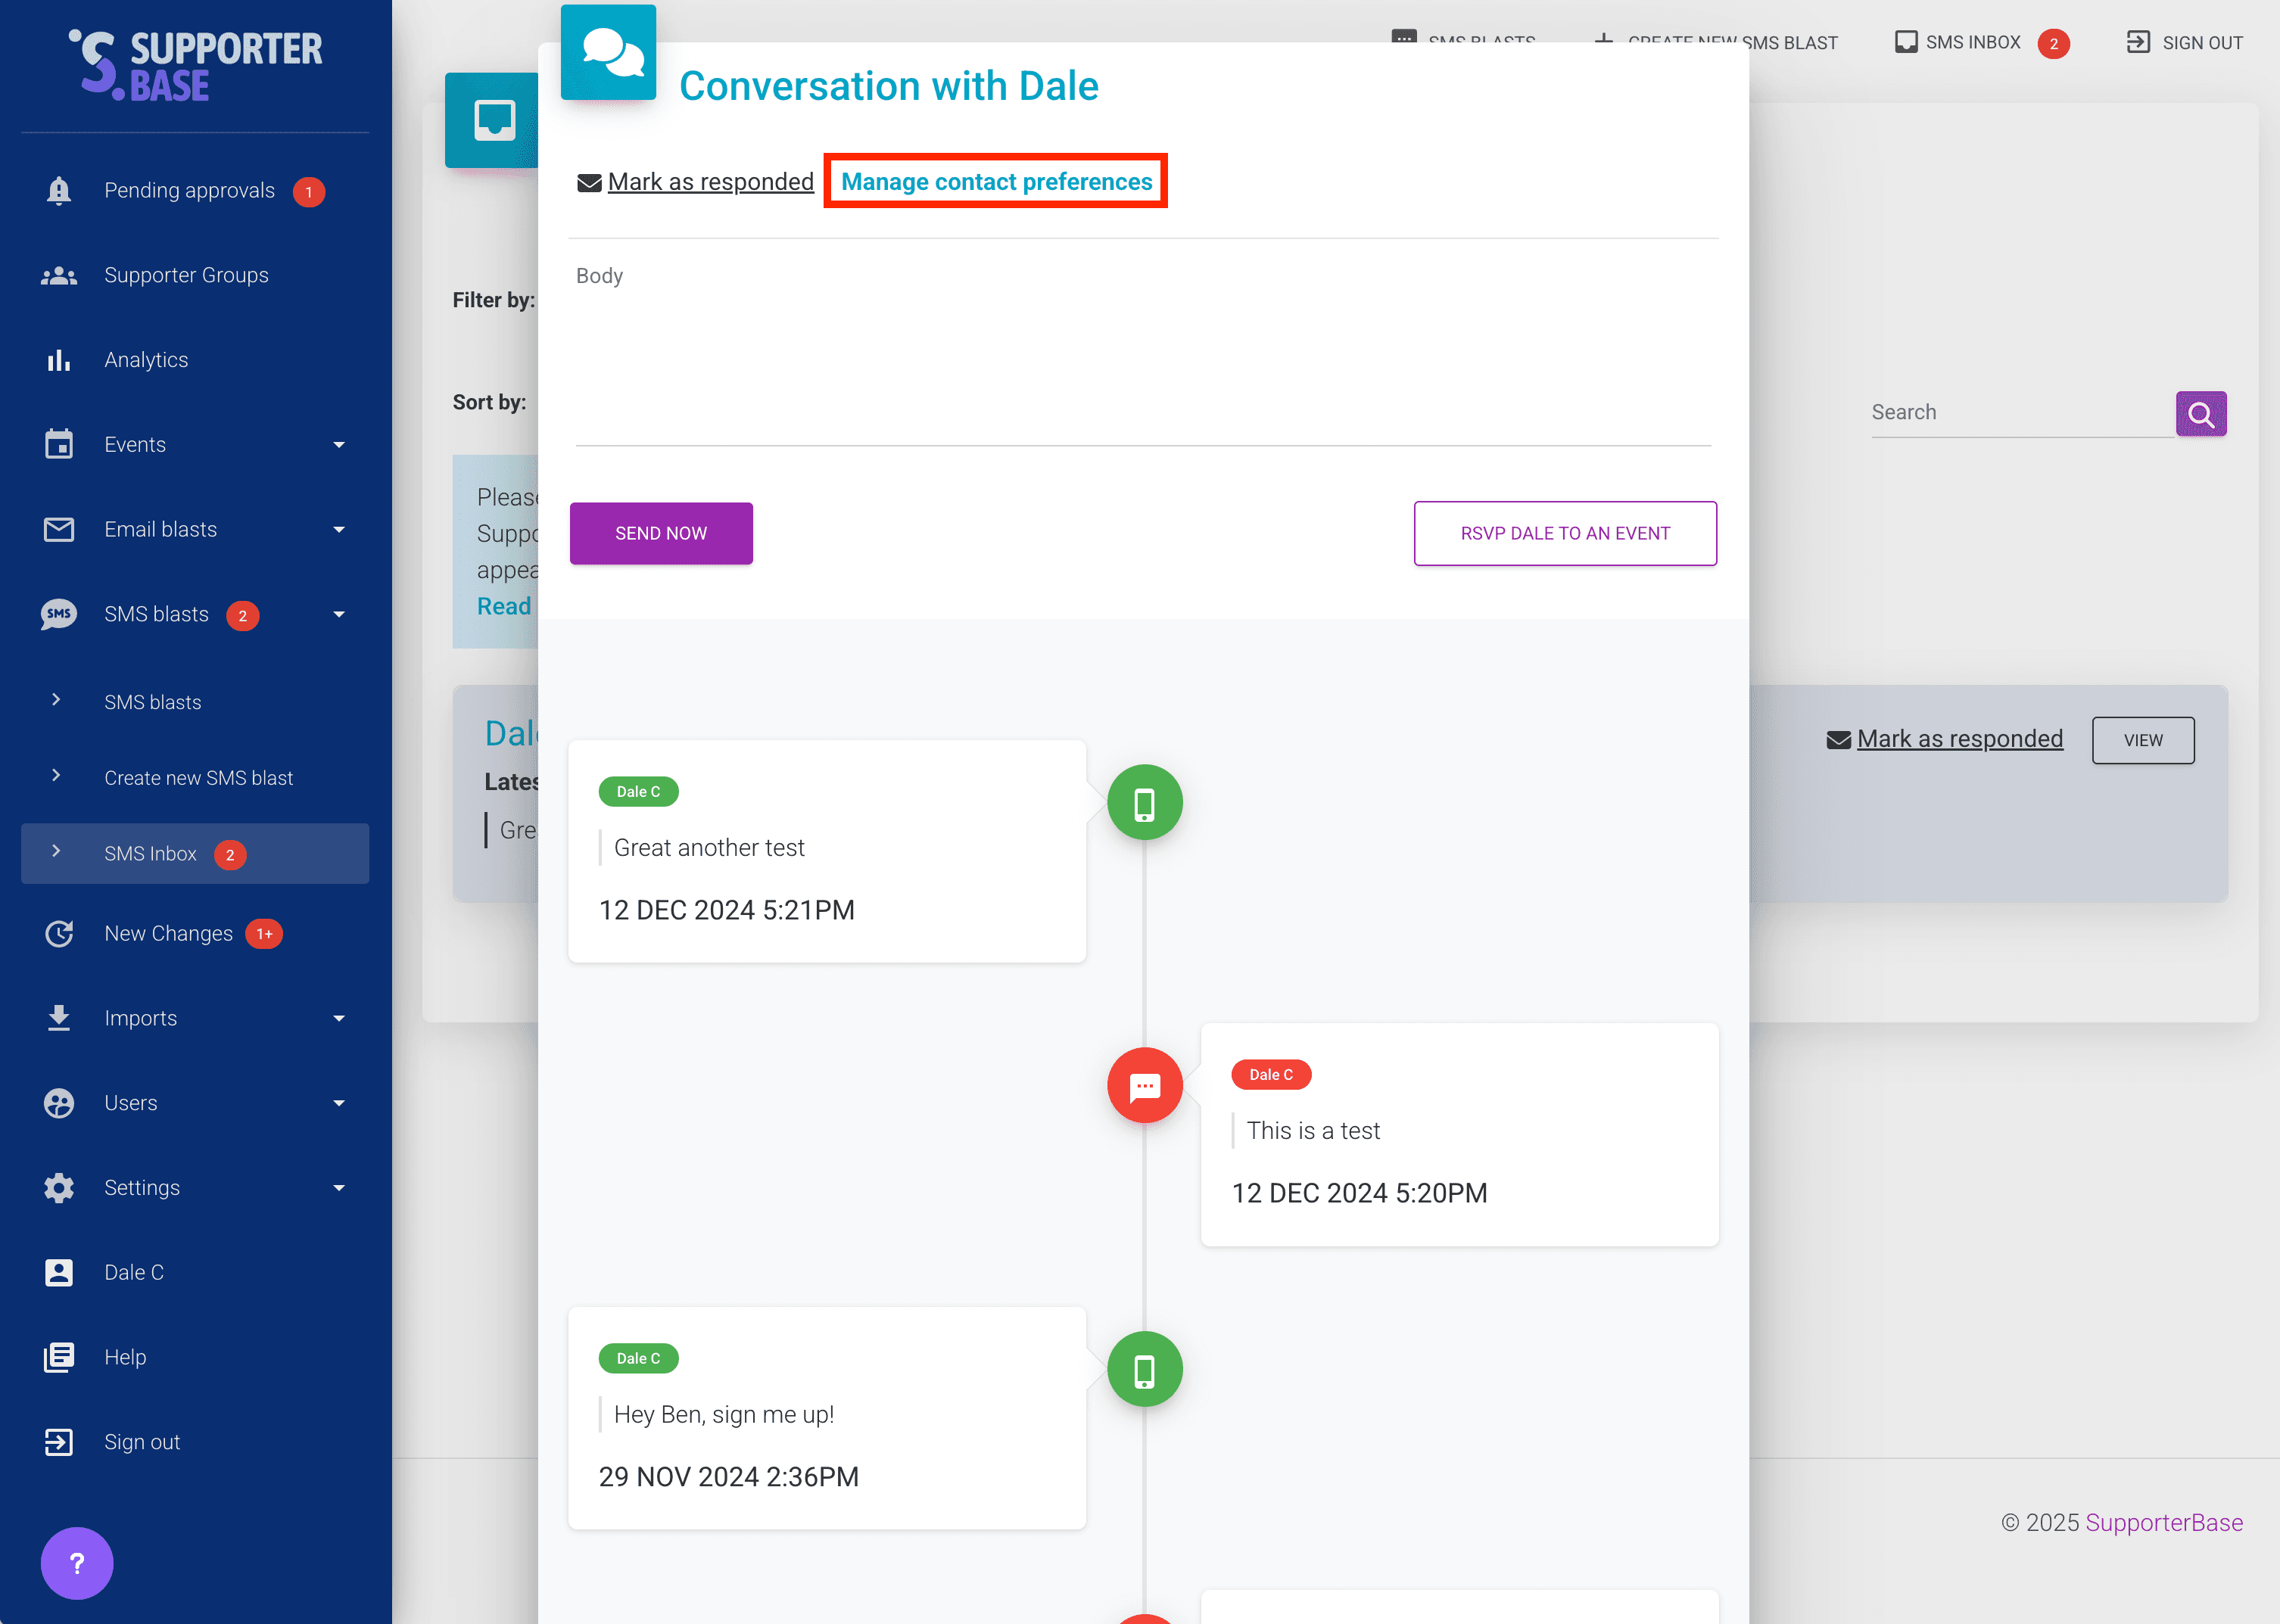The width and height of the screenshot is (2280, 1624).
Task: Click the purple search magnifier icon
Action: (x=2200, y=414)
